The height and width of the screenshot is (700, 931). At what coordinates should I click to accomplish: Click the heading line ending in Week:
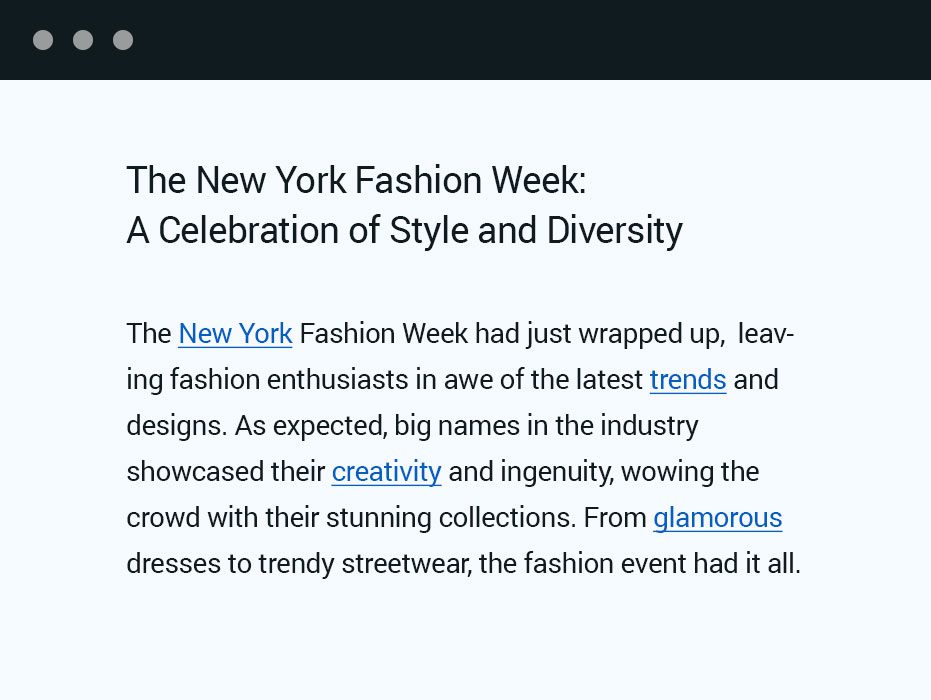pos(356,181)
